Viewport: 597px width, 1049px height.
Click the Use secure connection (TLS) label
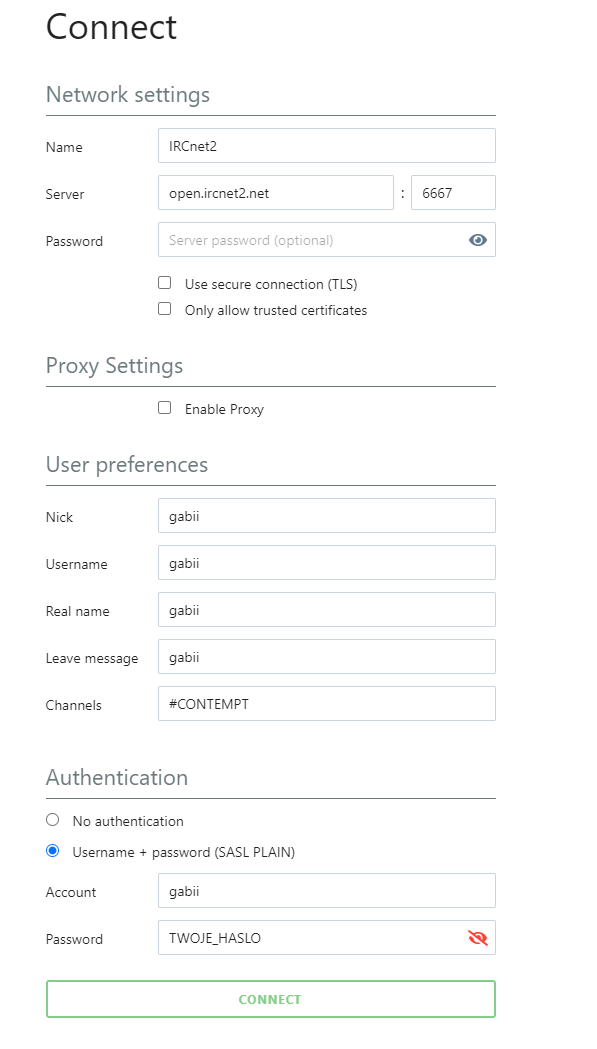click(271, 284)
